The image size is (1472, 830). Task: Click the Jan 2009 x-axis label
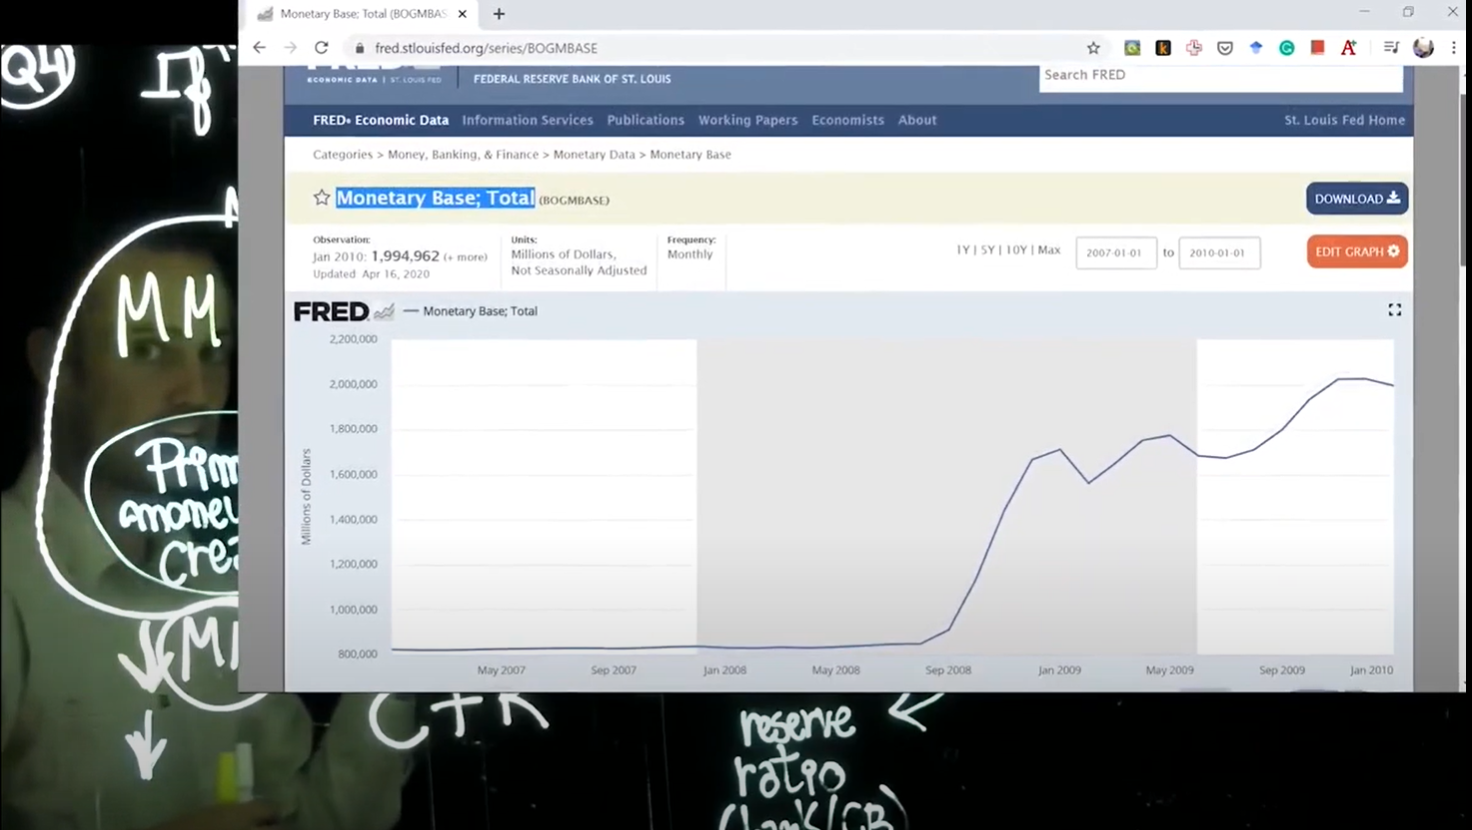click(x=1059, y=670)
